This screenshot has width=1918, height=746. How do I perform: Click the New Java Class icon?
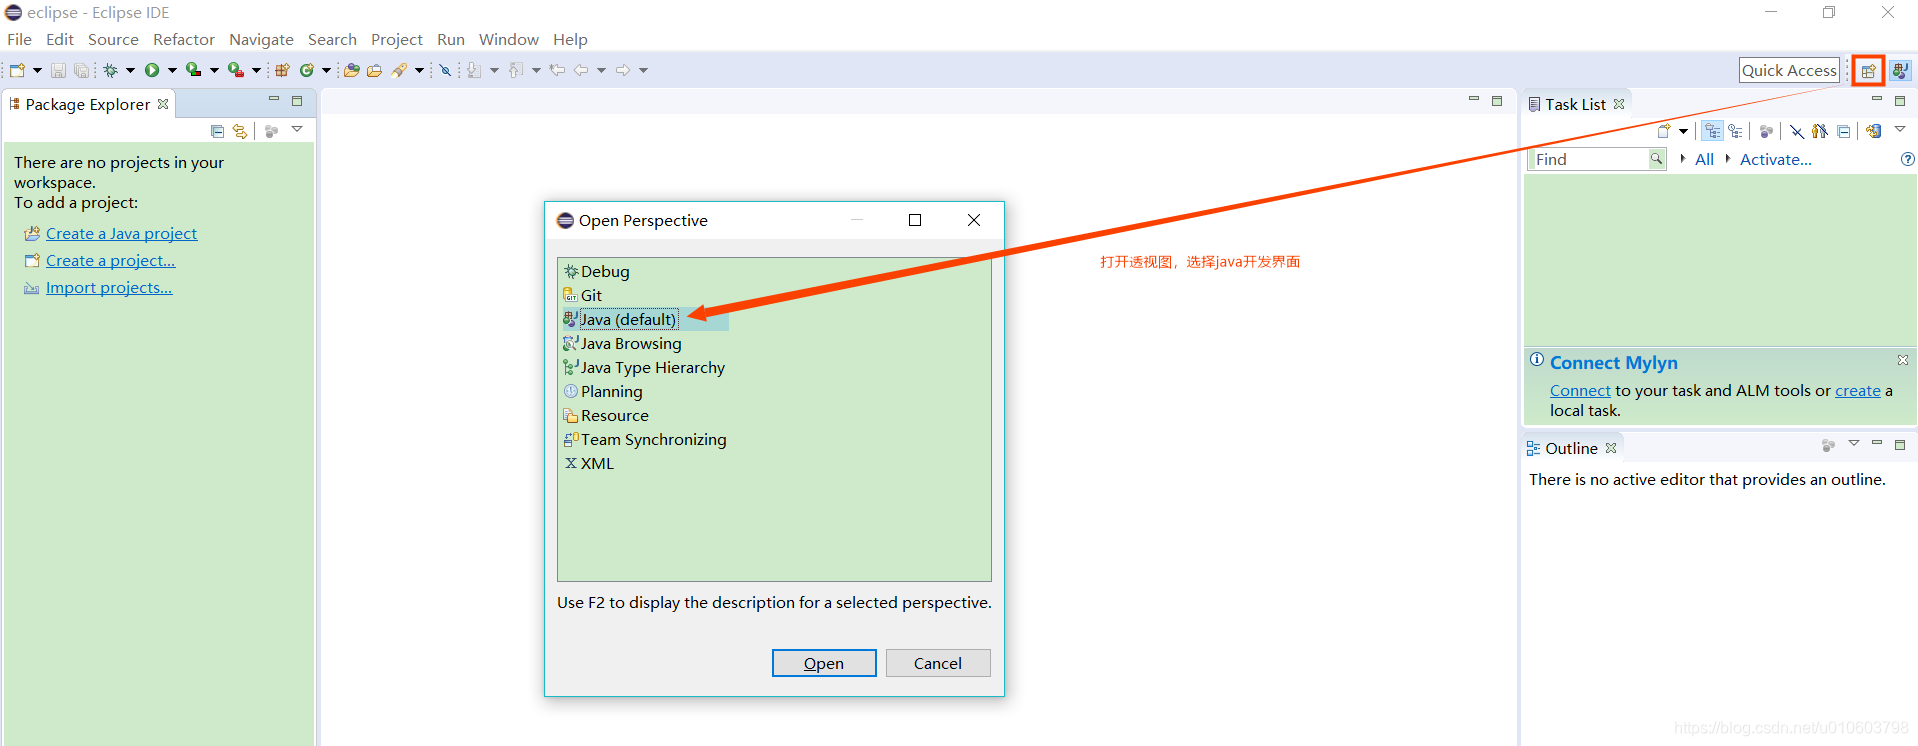coord(307,70)
